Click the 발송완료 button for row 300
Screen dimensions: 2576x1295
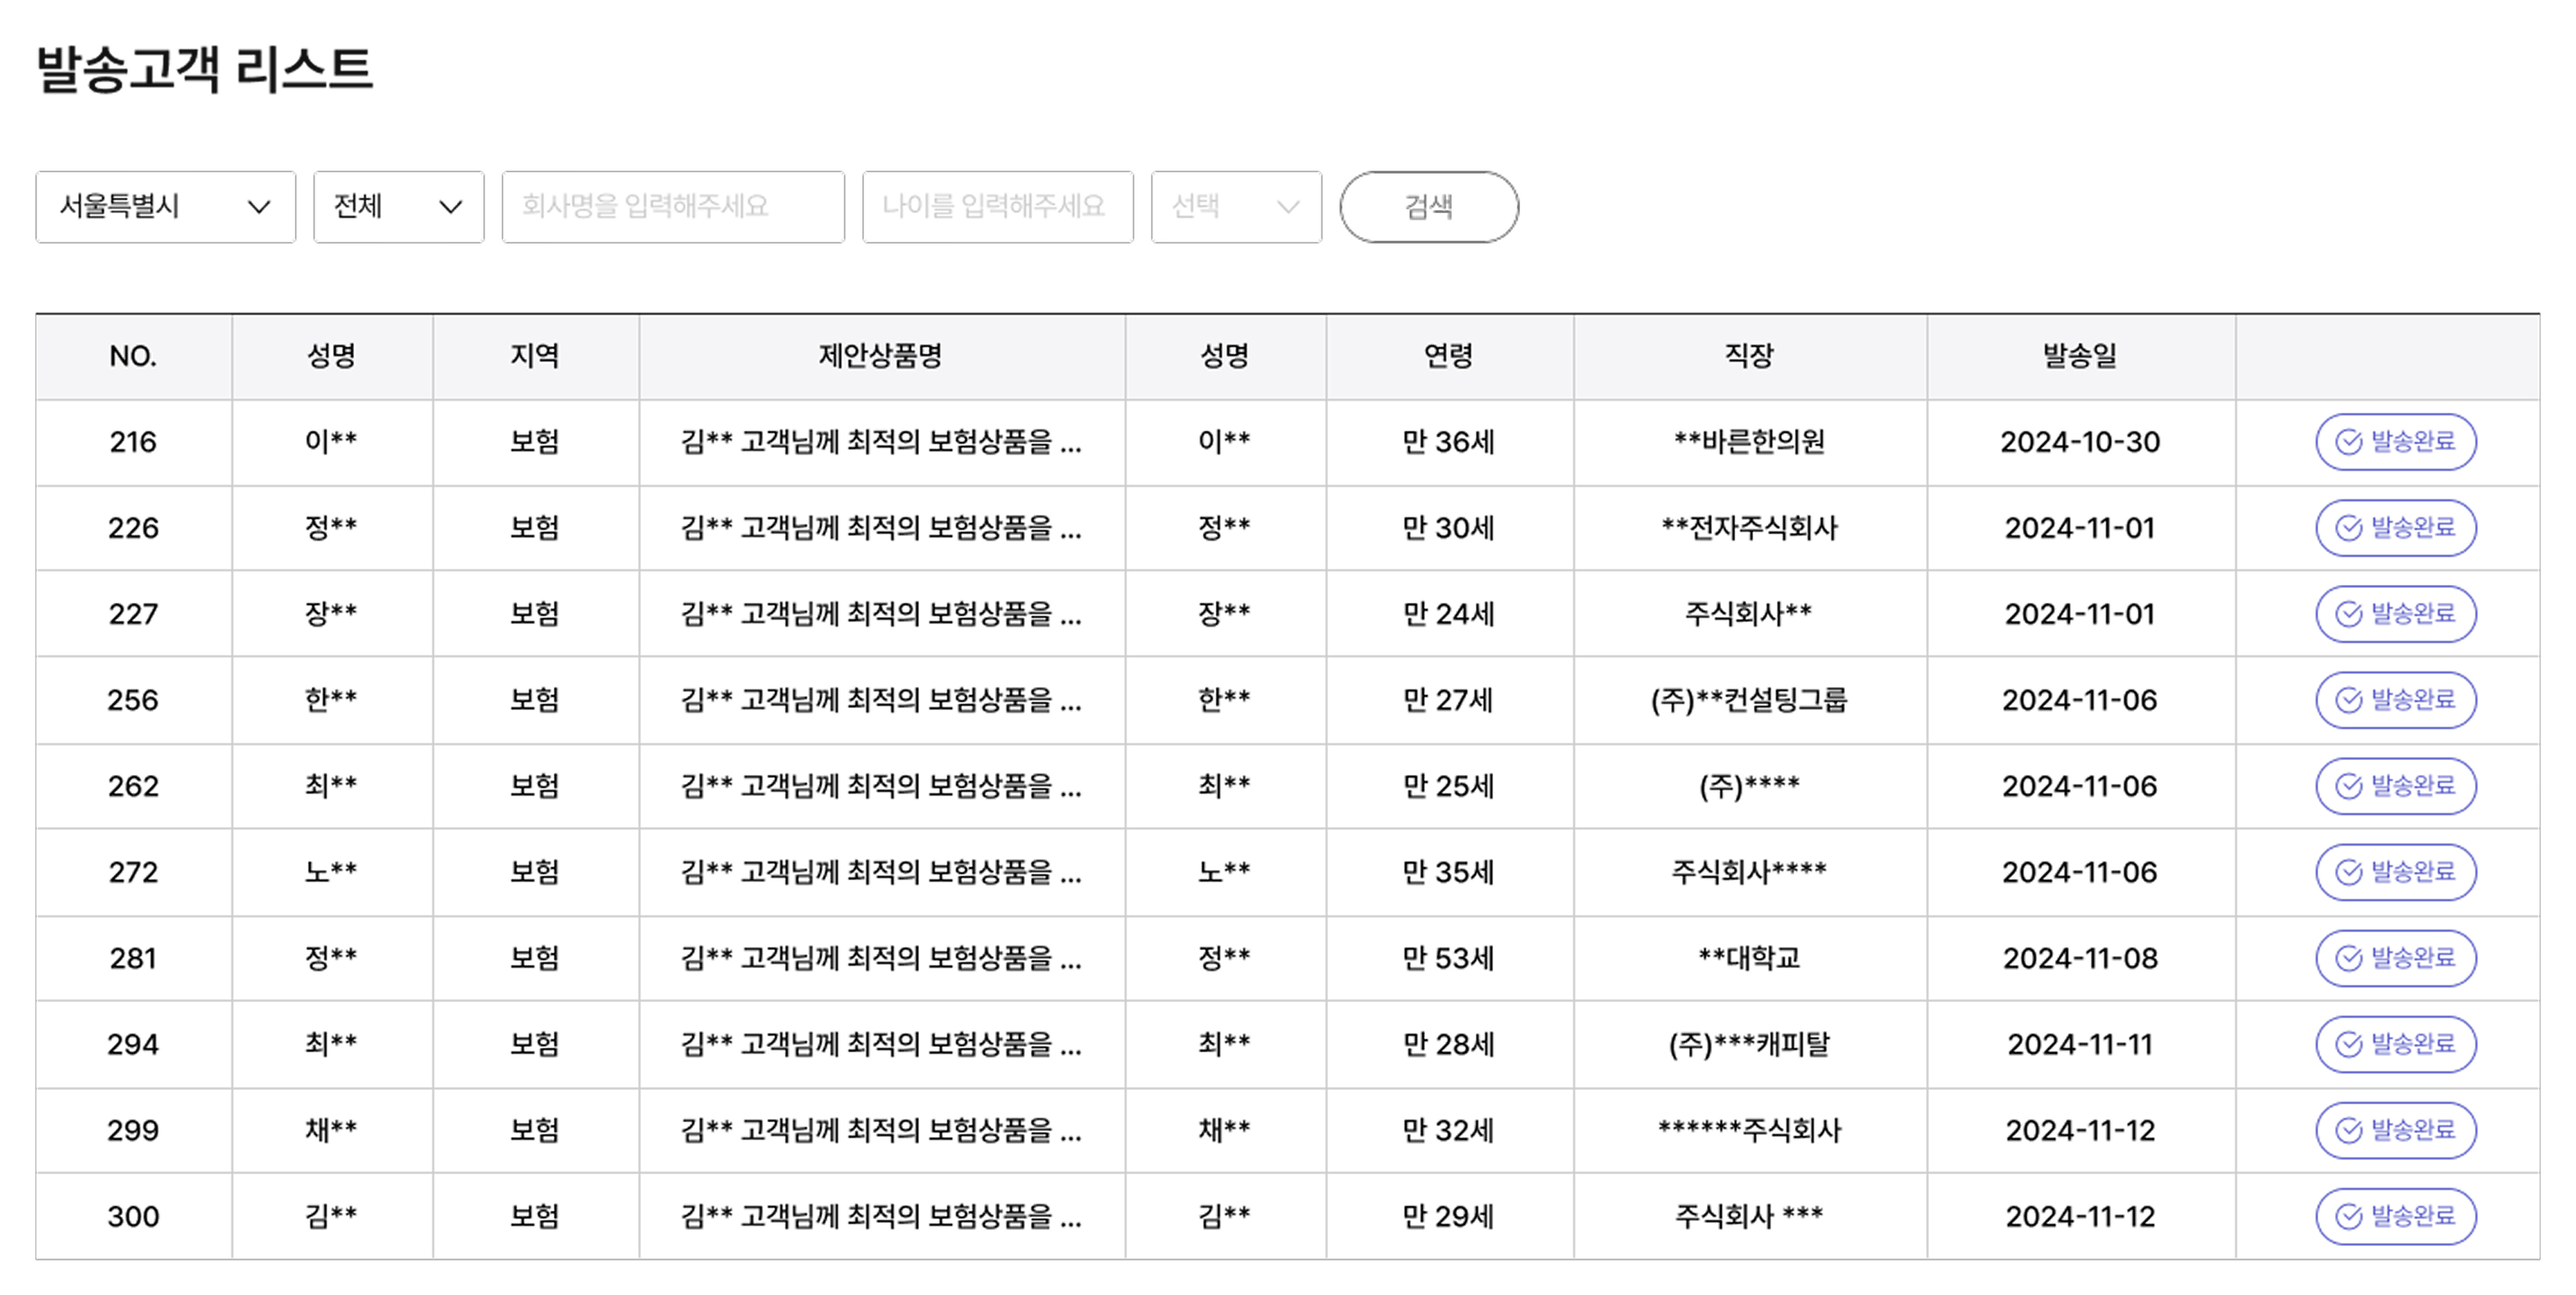[x=2395, y=1216]
